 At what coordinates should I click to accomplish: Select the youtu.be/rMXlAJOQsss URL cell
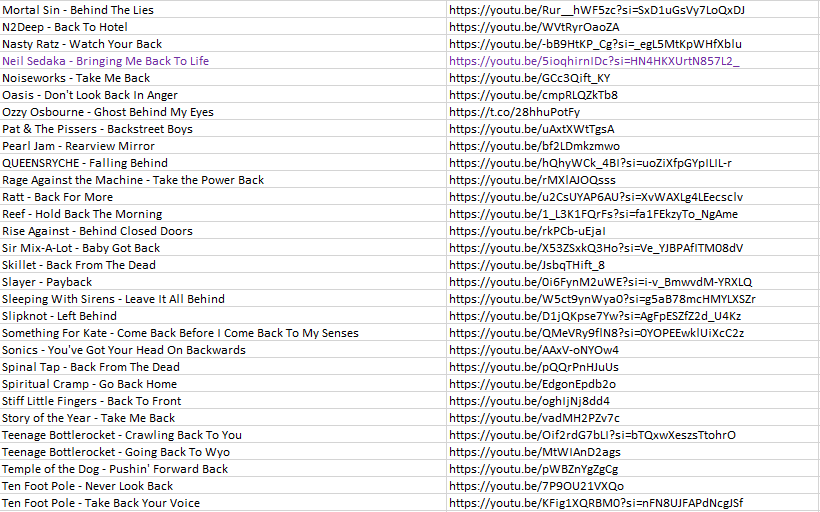click(x=633, y=179)
